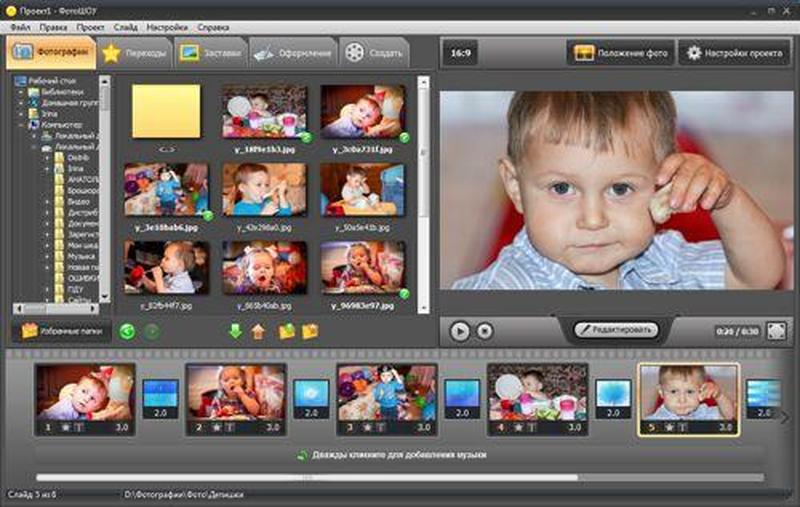Click the 16:9 aspect ratio button
The image size is (800, 507).
(462, 53)
